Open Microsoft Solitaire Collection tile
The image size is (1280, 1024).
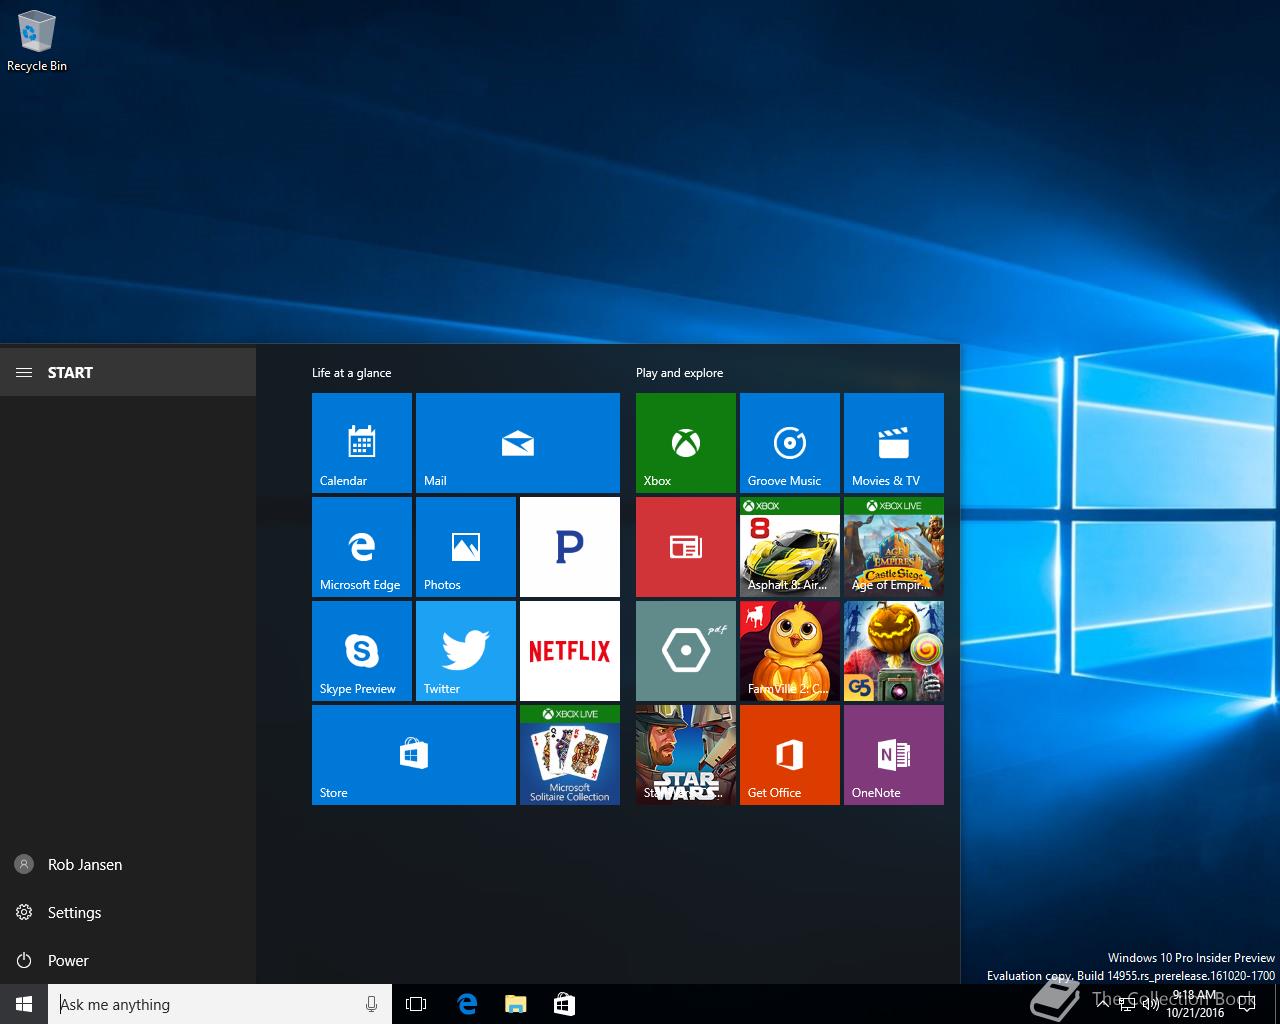click(570, 755)
